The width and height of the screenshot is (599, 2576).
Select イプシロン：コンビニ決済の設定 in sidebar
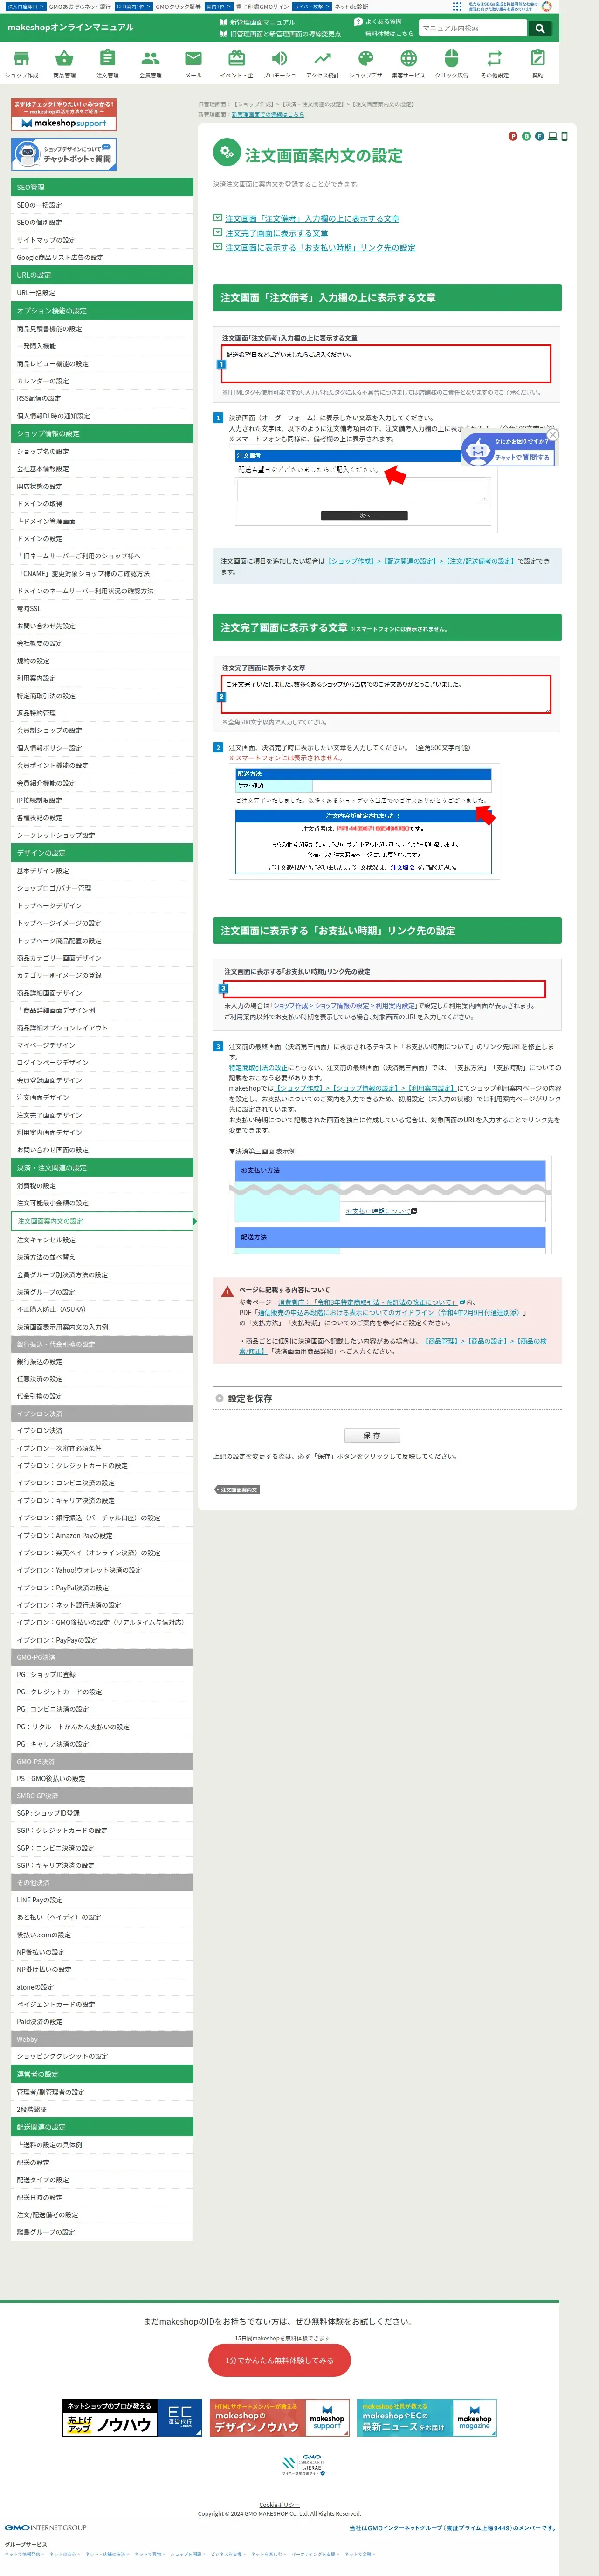tap(102, 1483)
